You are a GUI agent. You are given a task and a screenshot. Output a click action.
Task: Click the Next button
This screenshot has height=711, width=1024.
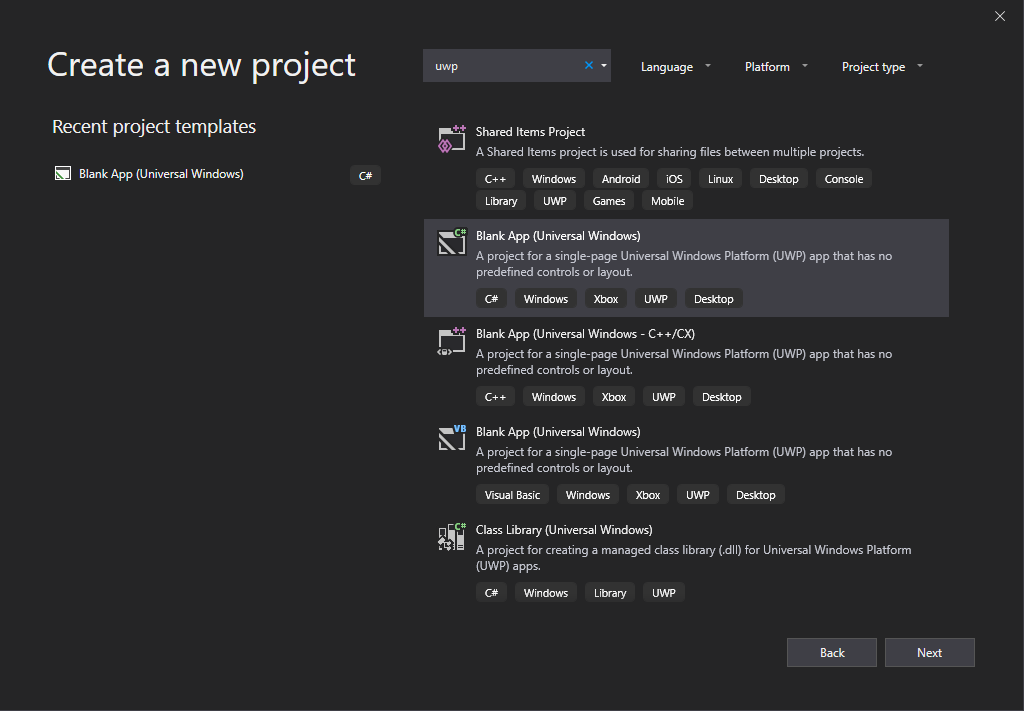(x=929, y=652)
